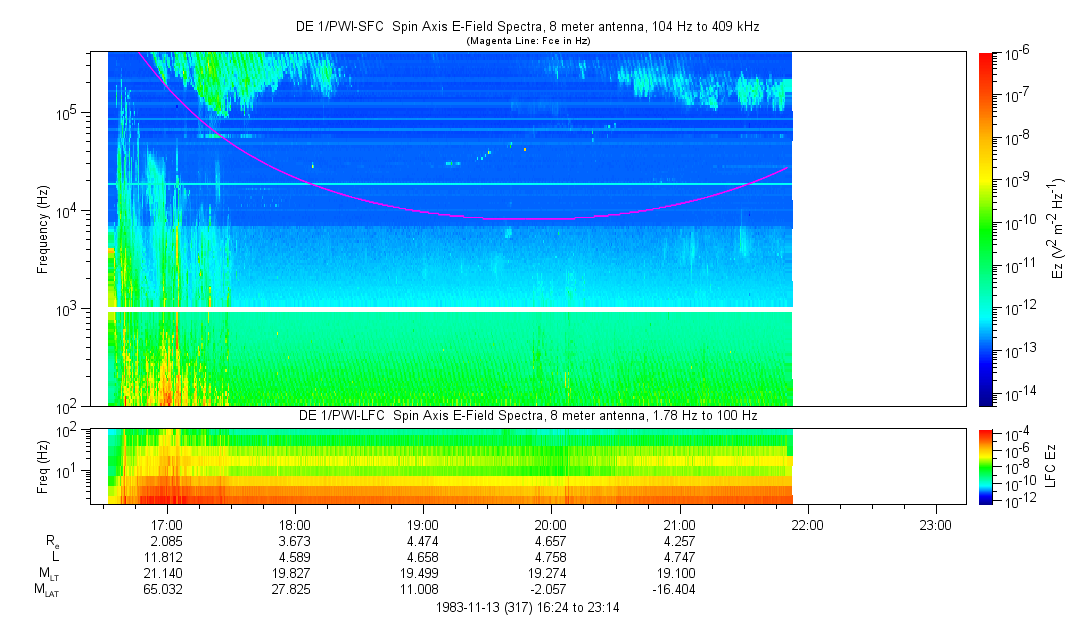The height and width of the screenshot is (620, 1083).
Task: Click the date range caption 1983-11-13
Action: pyautogui.click(x=528, y=607)
